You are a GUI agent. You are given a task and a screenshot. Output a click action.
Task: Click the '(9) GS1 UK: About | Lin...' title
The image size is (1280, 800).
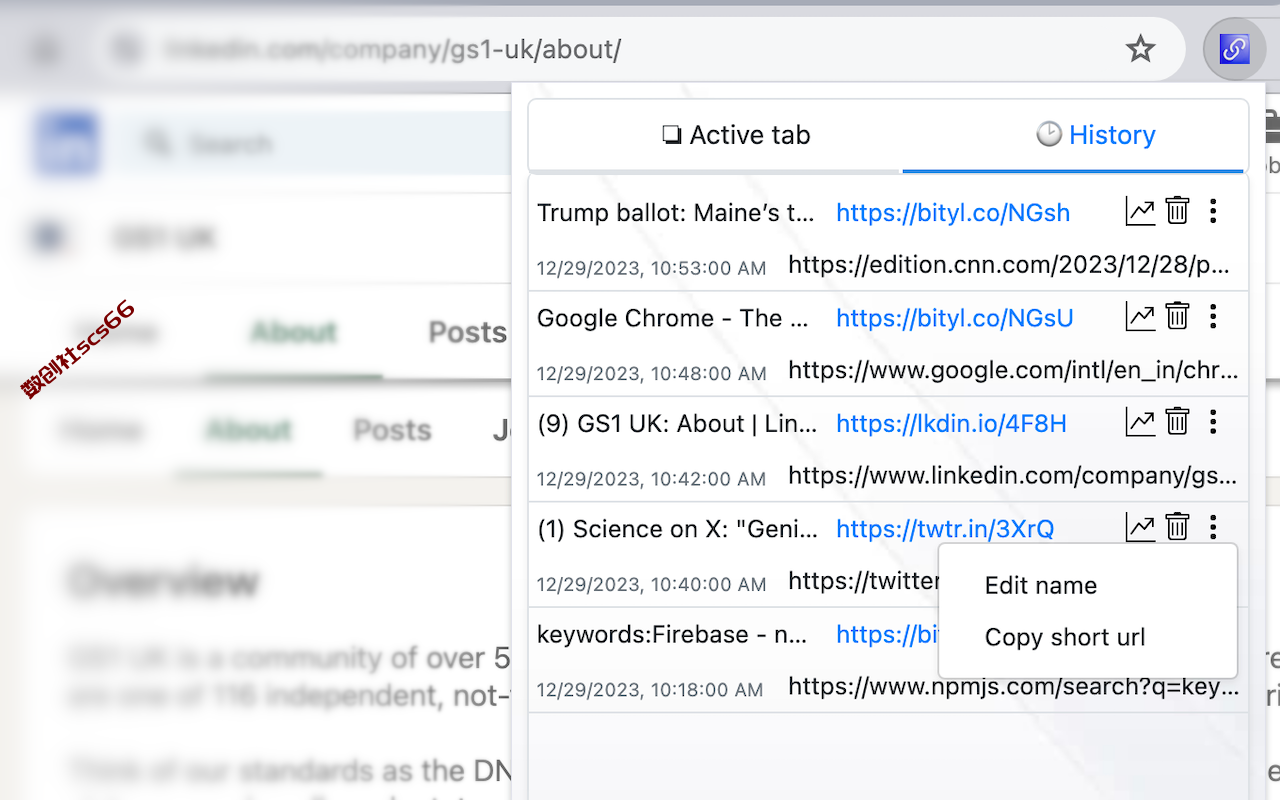pos(677,424)
